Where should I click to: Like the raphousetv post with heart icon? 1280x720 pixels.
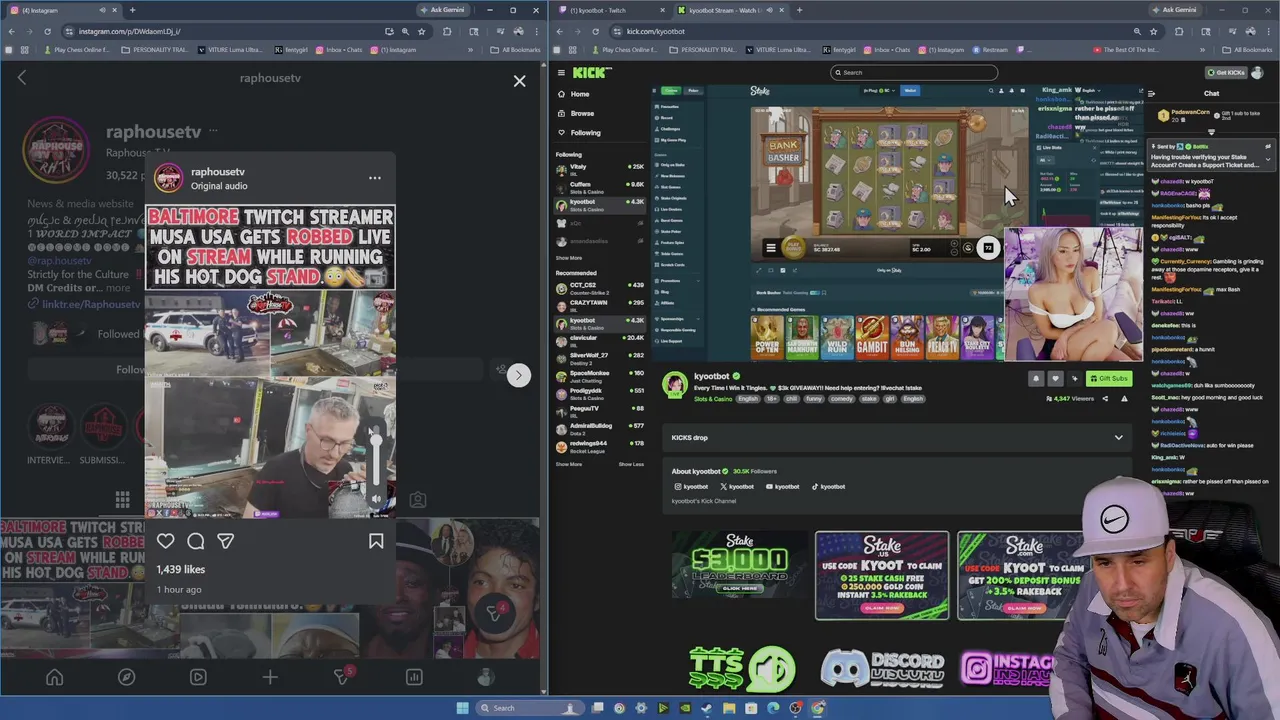tap(166, 541)
